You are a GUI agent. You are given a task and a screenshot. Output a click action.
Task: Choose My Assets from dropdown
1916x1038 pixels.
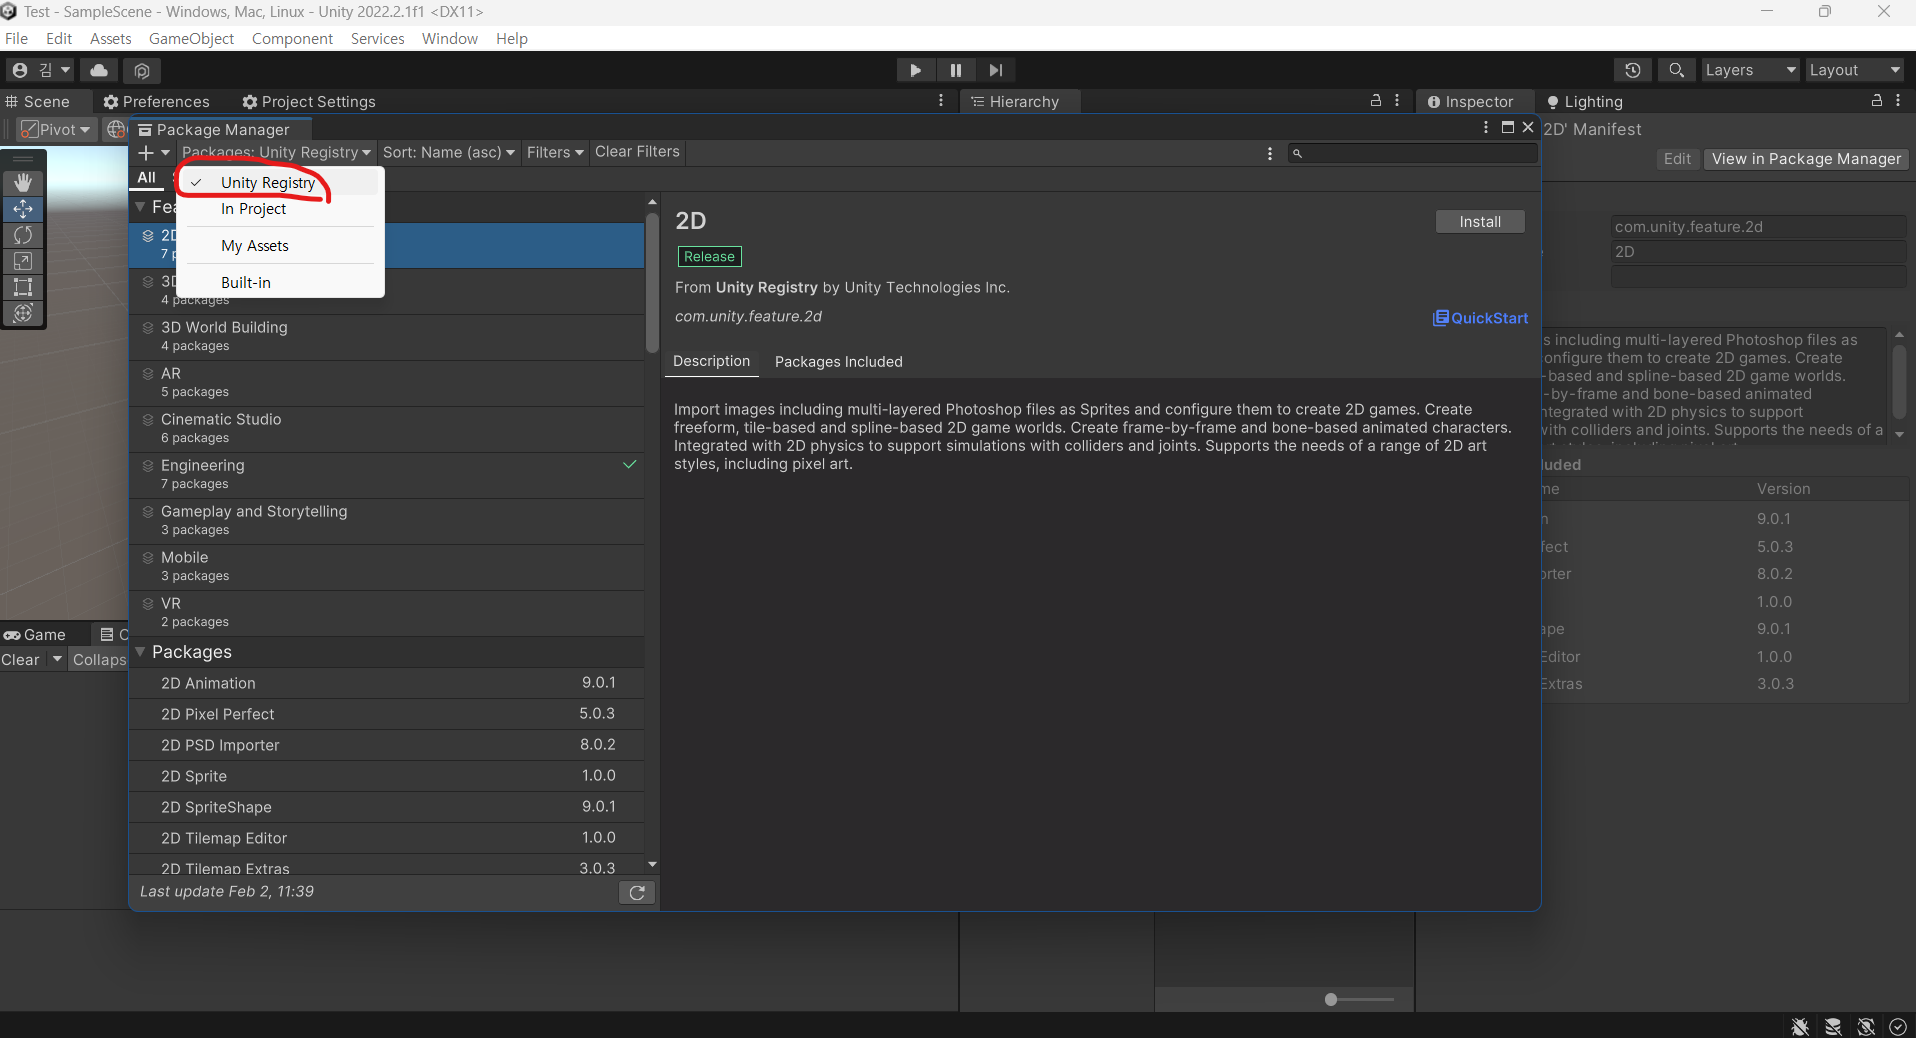click(x=280, y=246)
